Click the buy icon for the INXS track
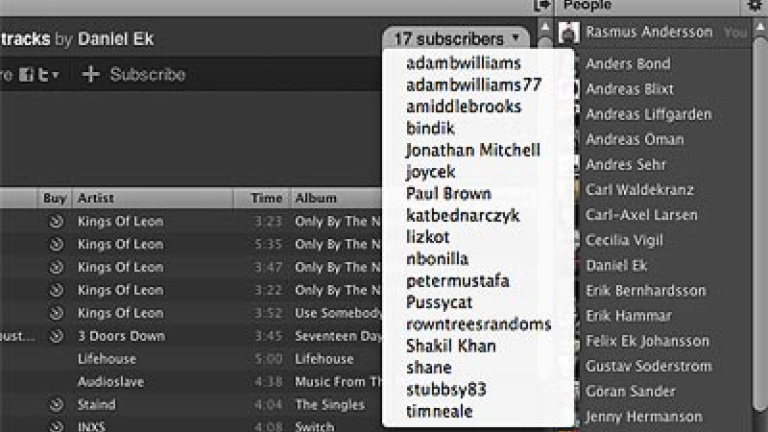Image resolution: width=768 pixels, height=432 pixels. [56, 427]
